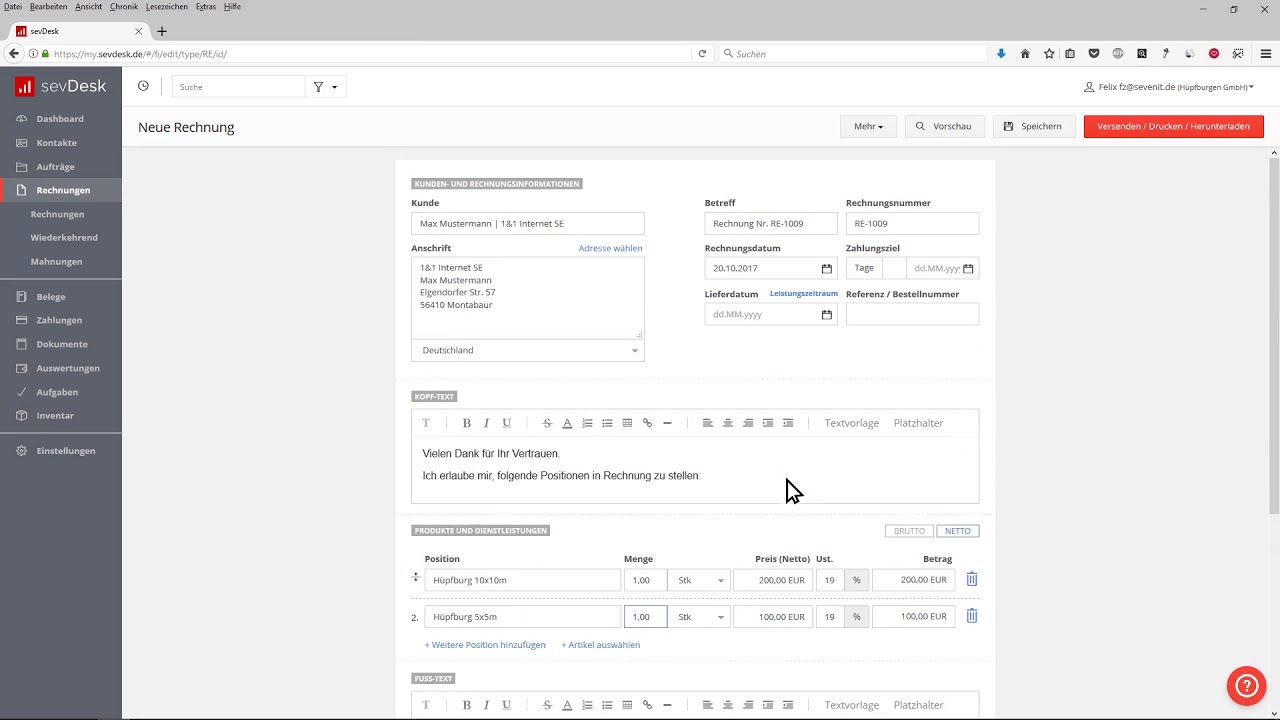Open the Lieferdatum calendar picker
The height and width of the screenshot is (720, 1280).
click(826, 314)
